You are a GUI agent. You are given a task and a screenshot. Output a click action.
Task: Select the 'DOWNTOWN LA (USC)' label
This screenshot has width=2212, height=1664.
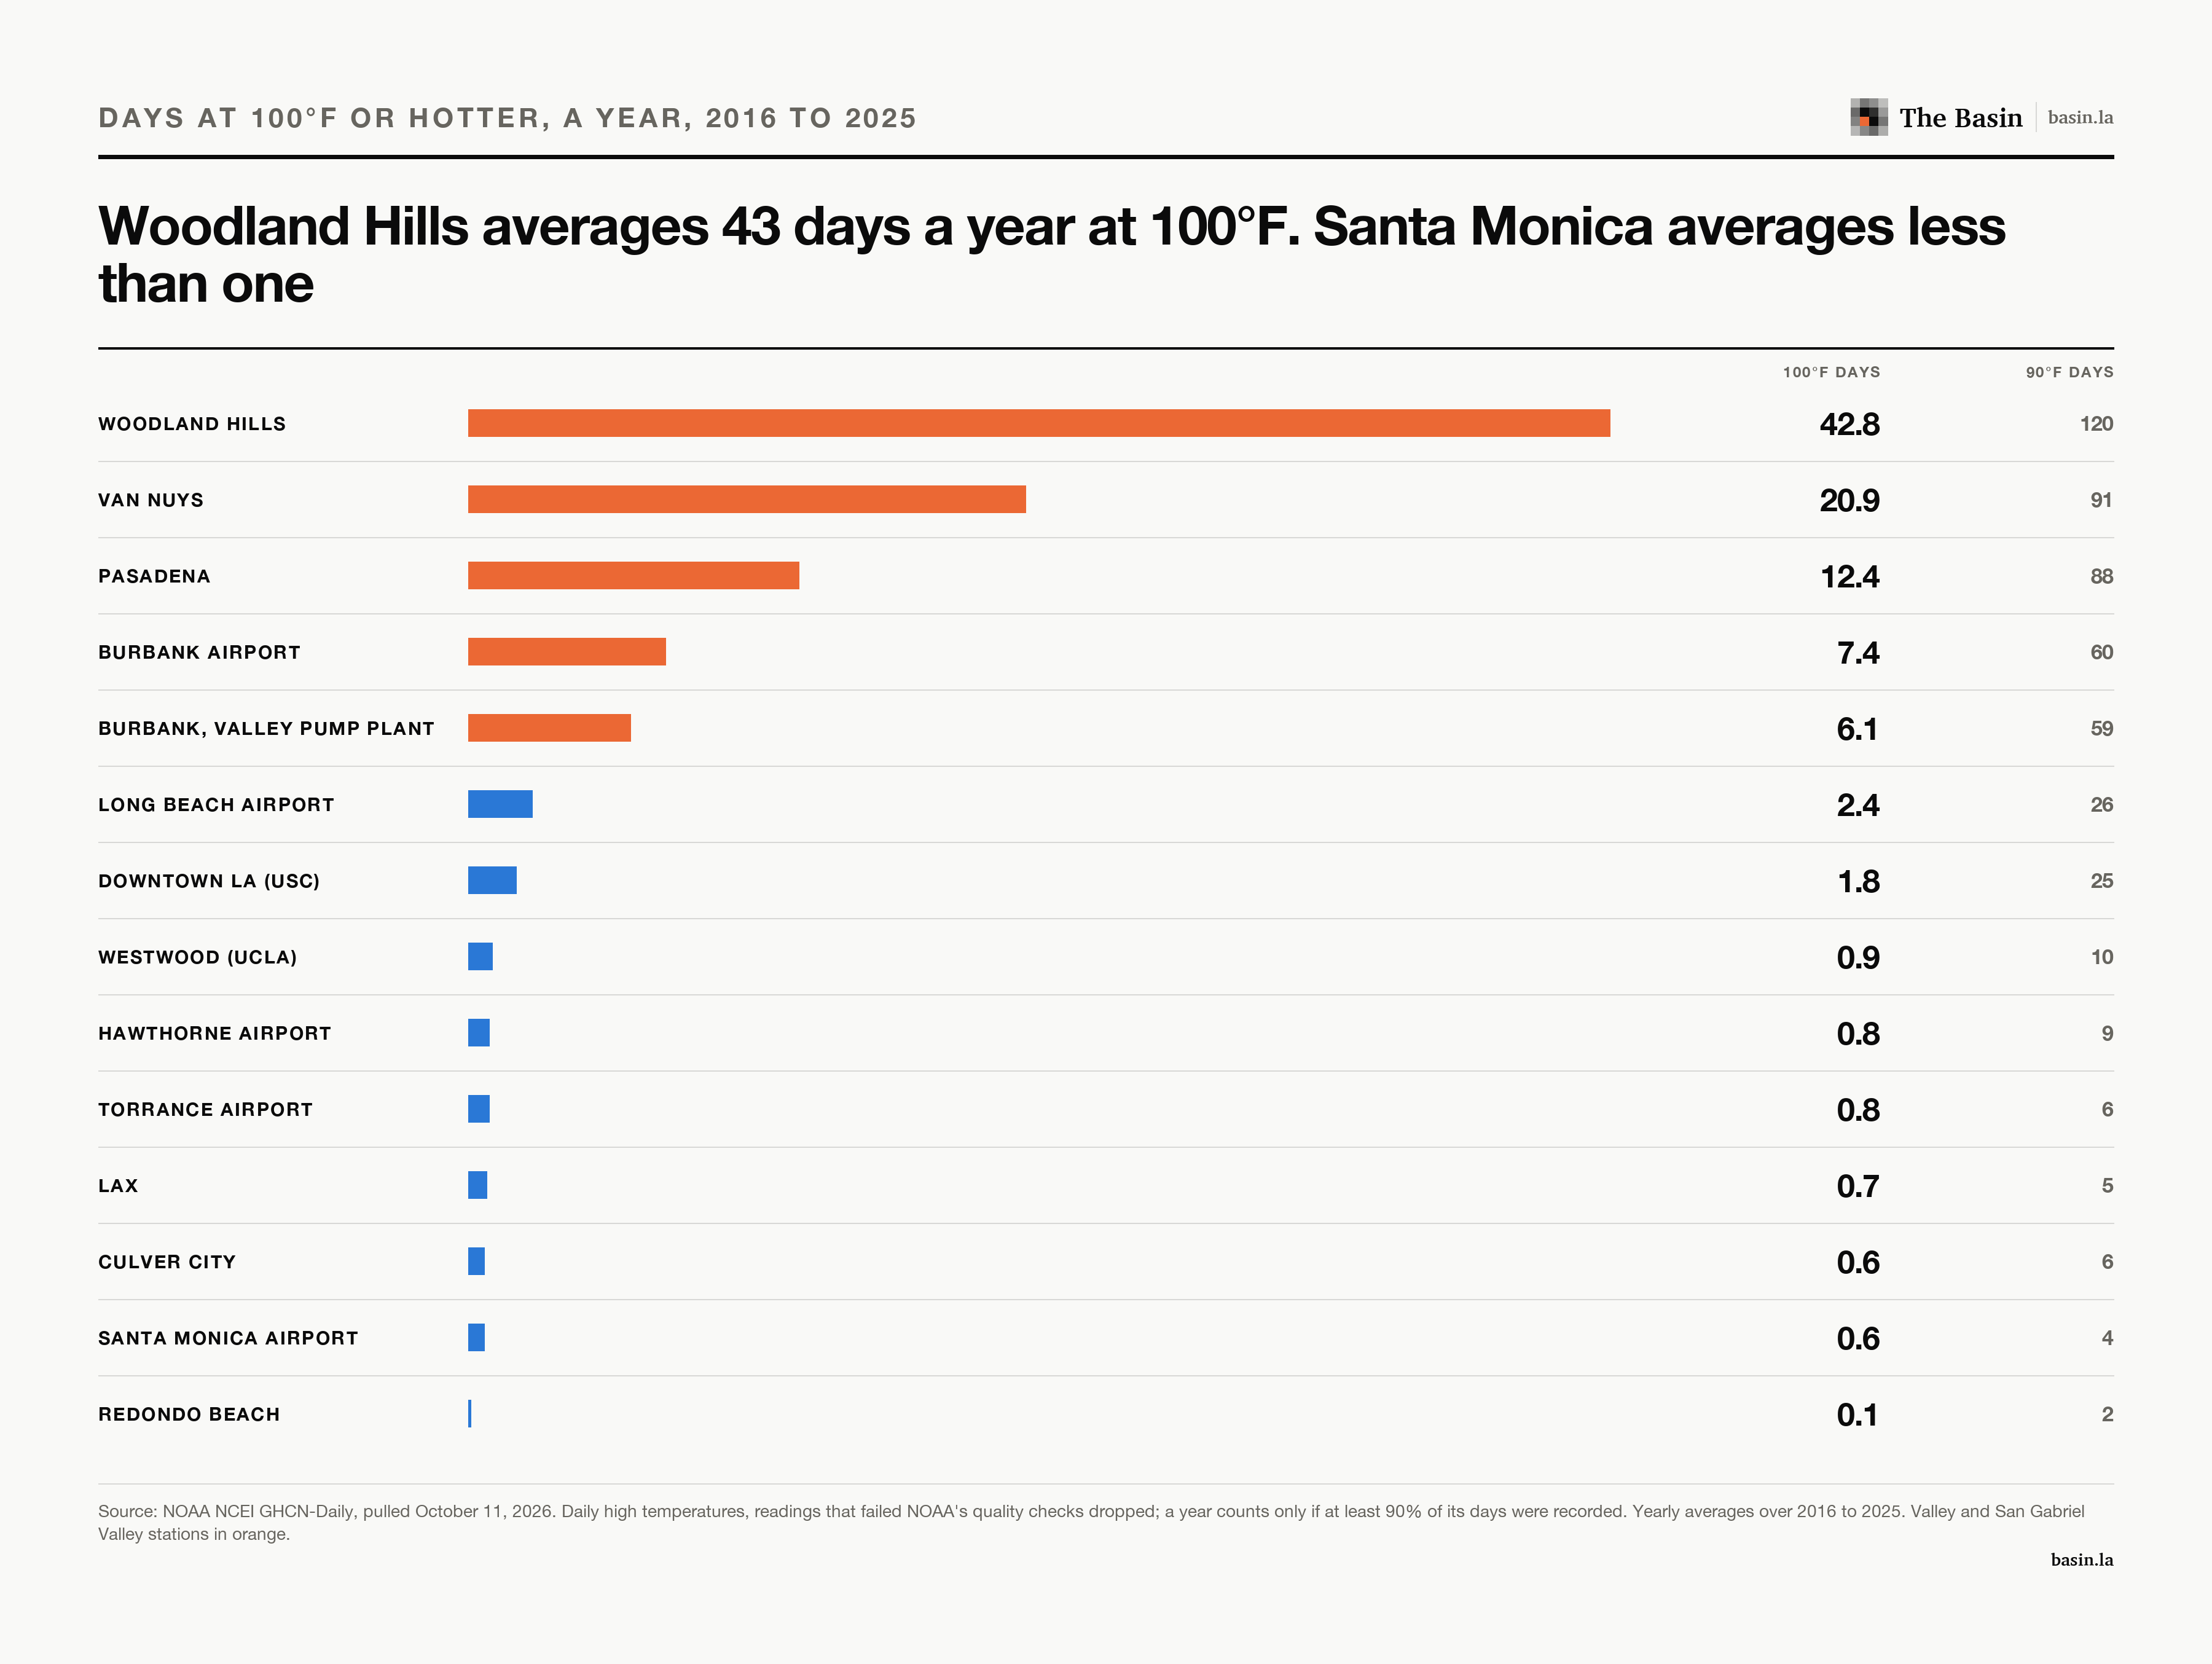209,881
